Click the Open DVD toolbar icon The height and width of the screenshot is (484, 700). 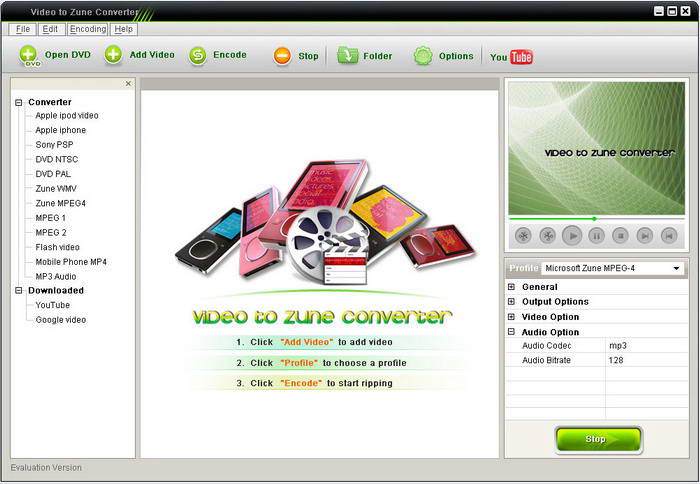point(29,56)
